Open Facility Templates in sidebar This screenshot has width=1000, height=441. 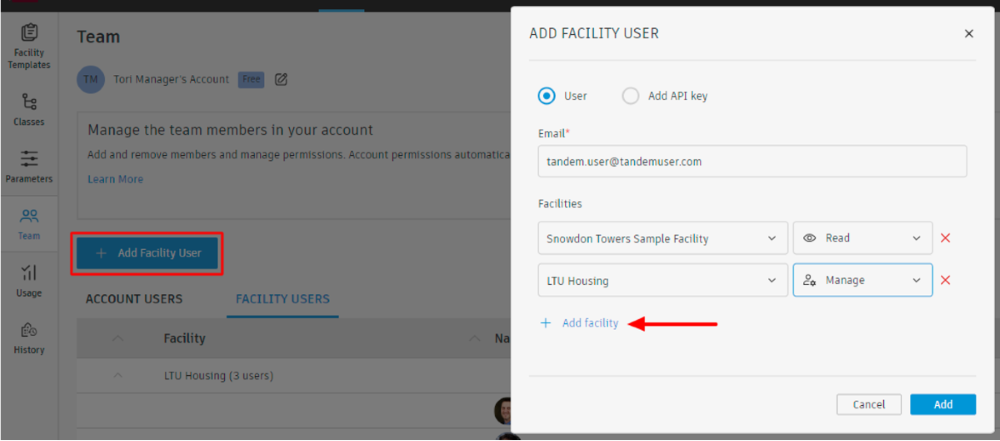[x=29, y=45]
